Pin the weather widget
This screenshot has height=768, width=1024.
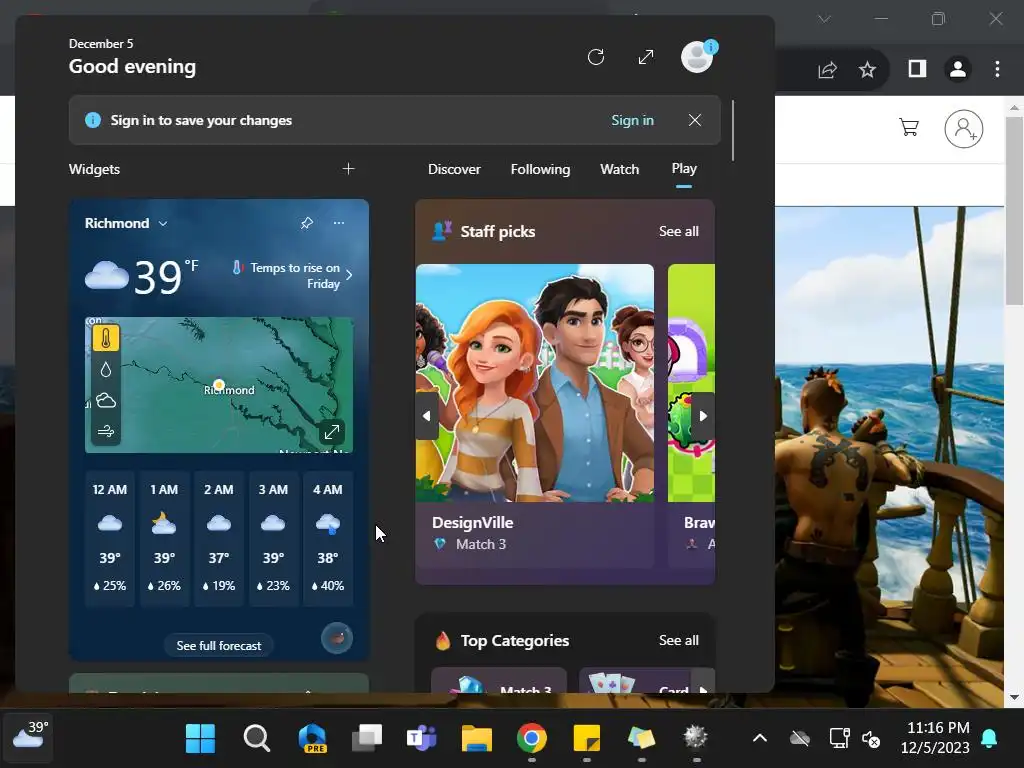tap(306, 223)
